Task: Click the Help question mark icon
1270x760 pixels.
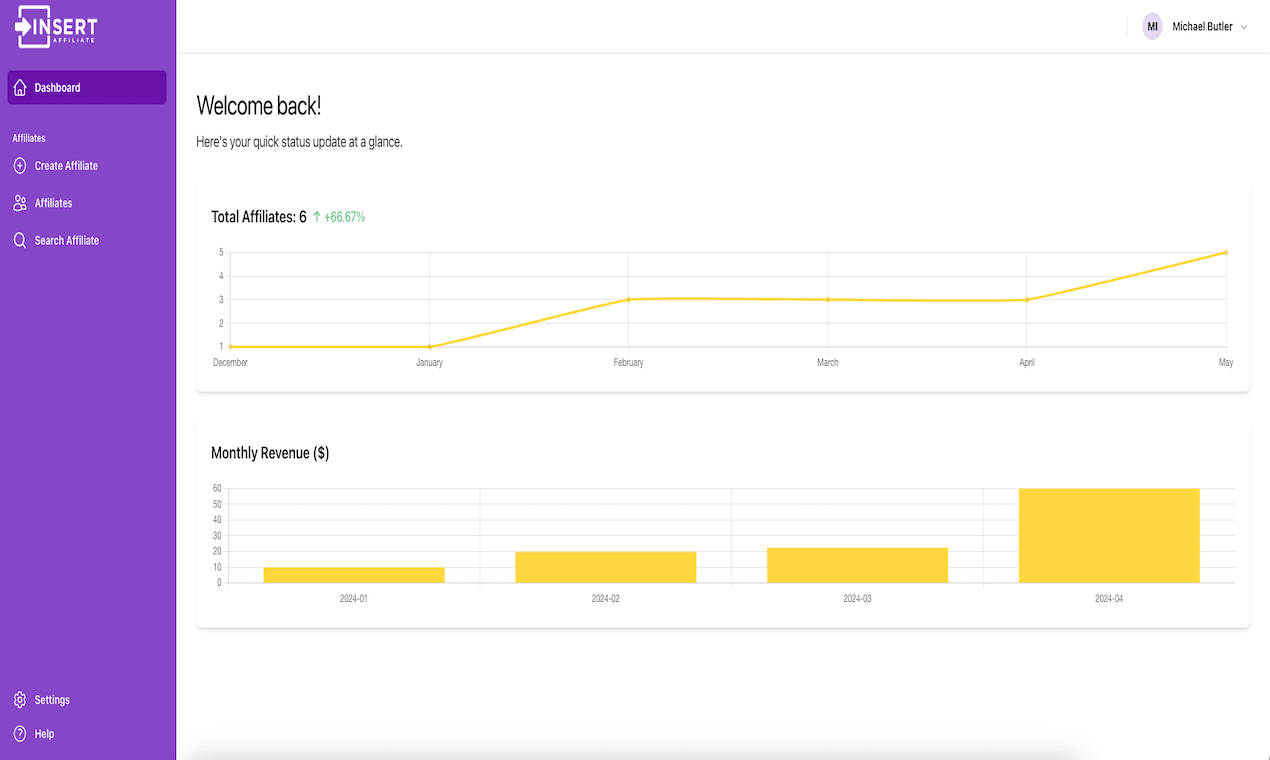Action: coord(20,734)
